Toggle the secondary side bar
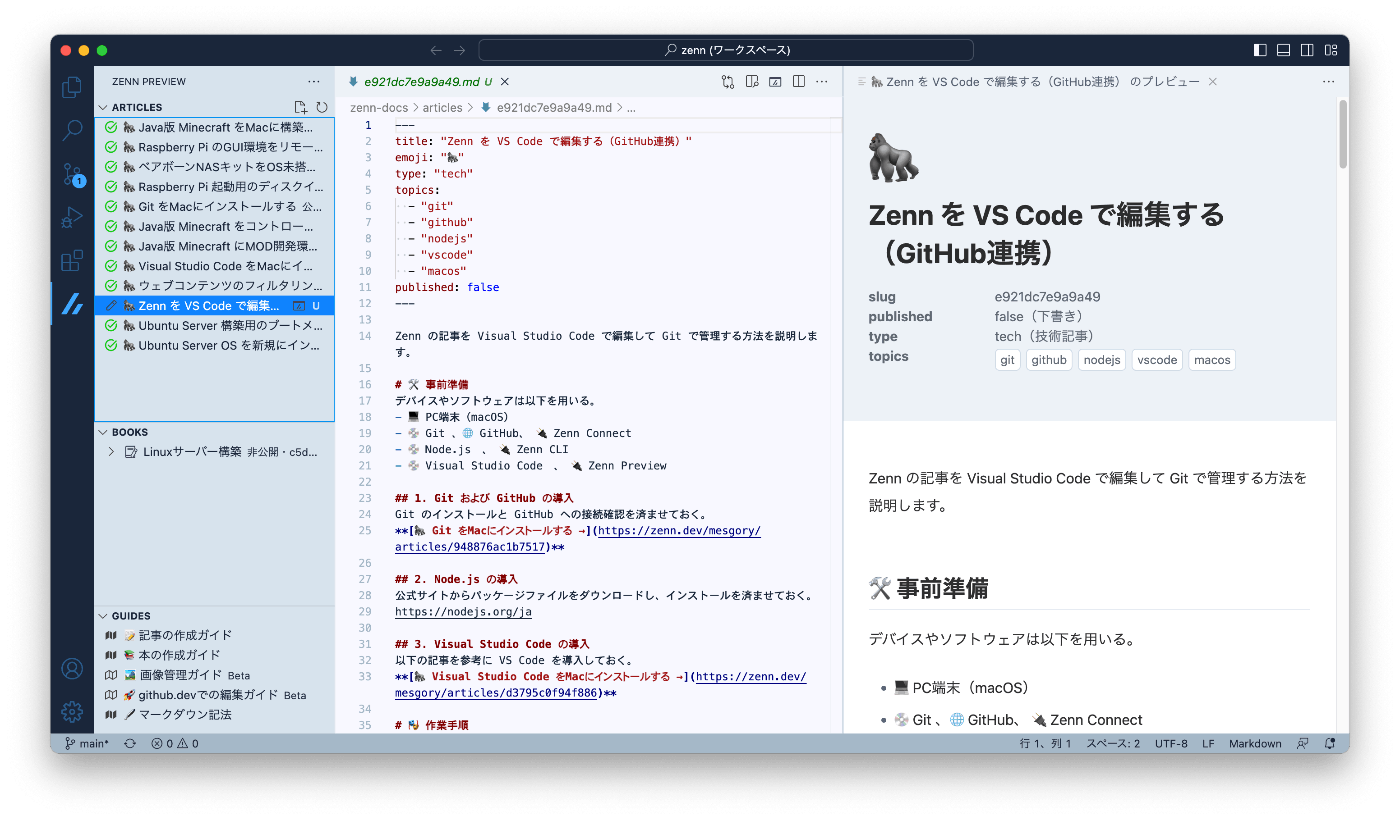The width and height of the screenshot is (1400, 820). pyautogui.click(x=1307, y=50)
